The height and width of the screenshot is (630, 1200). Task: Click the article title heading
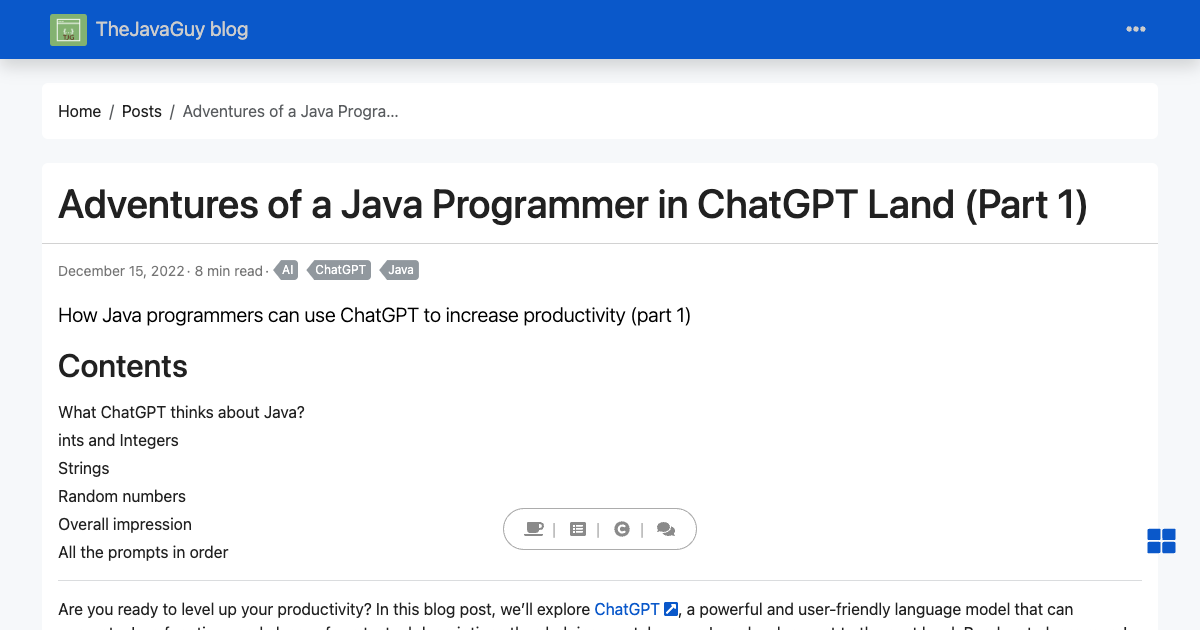click(573, 204)
